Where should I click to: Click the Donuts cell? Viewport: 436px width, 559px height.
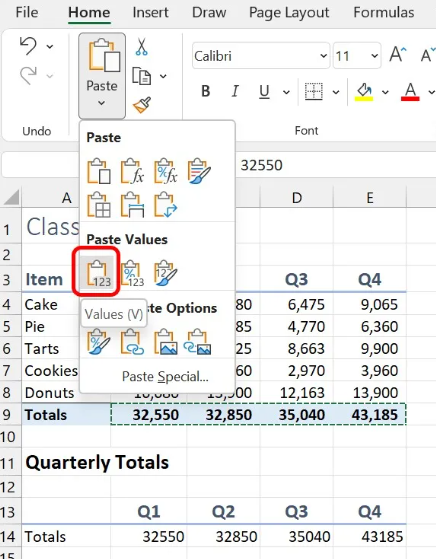(50, 393)
